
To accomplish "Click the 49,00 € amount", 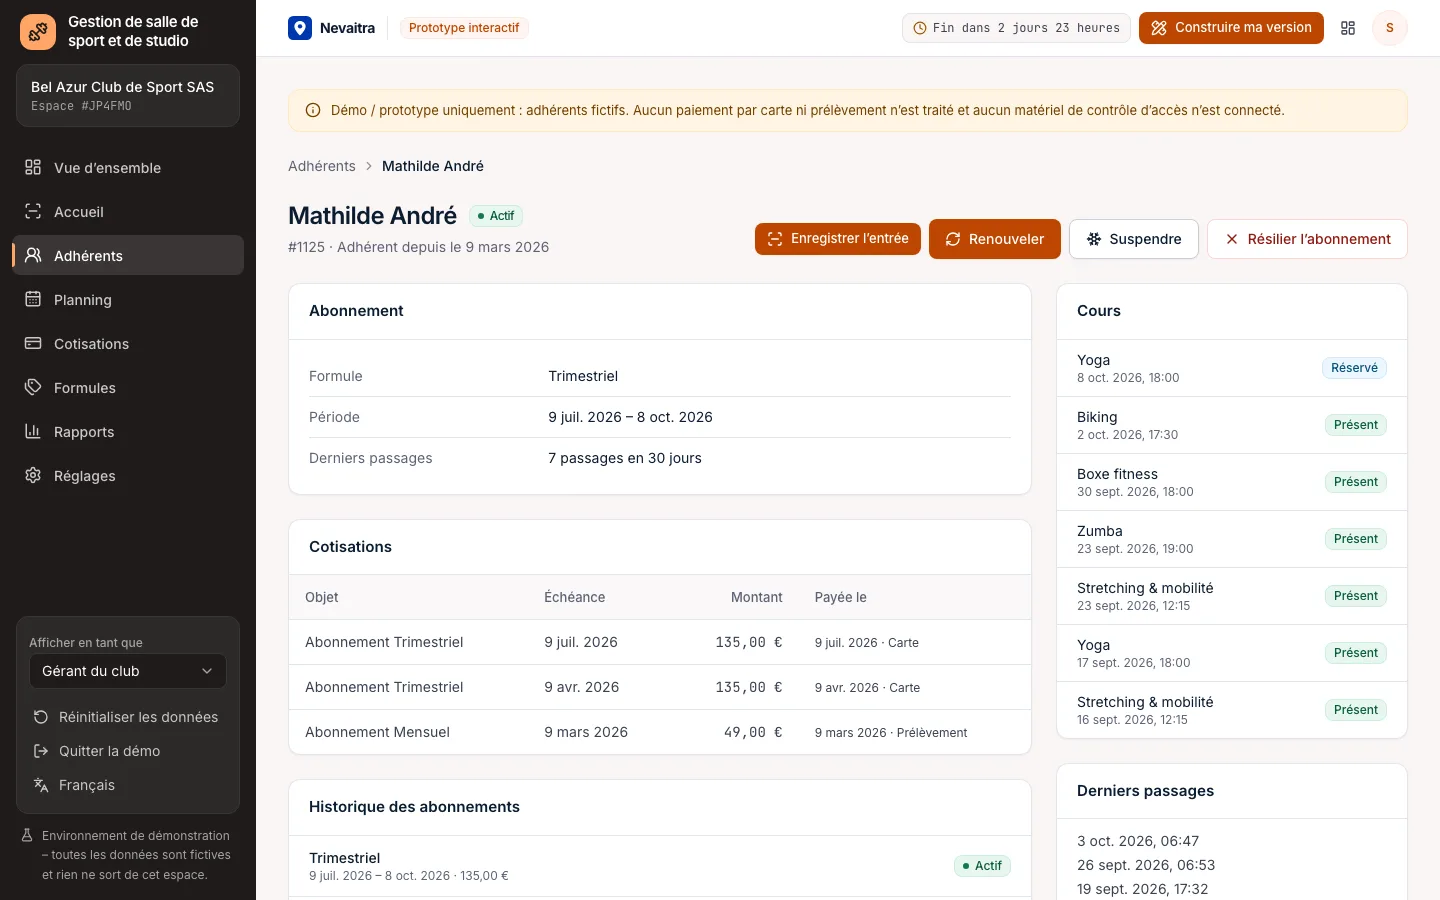I will point(753,732).
